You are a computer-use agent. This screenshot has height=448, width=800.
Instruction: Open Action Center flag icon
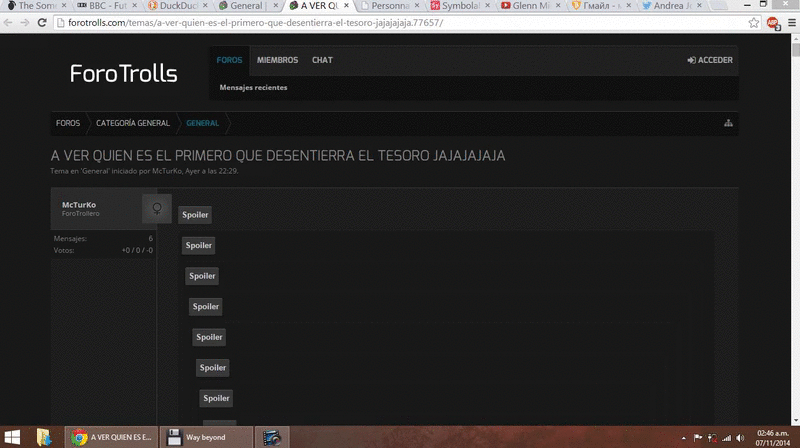click(698, 438)
